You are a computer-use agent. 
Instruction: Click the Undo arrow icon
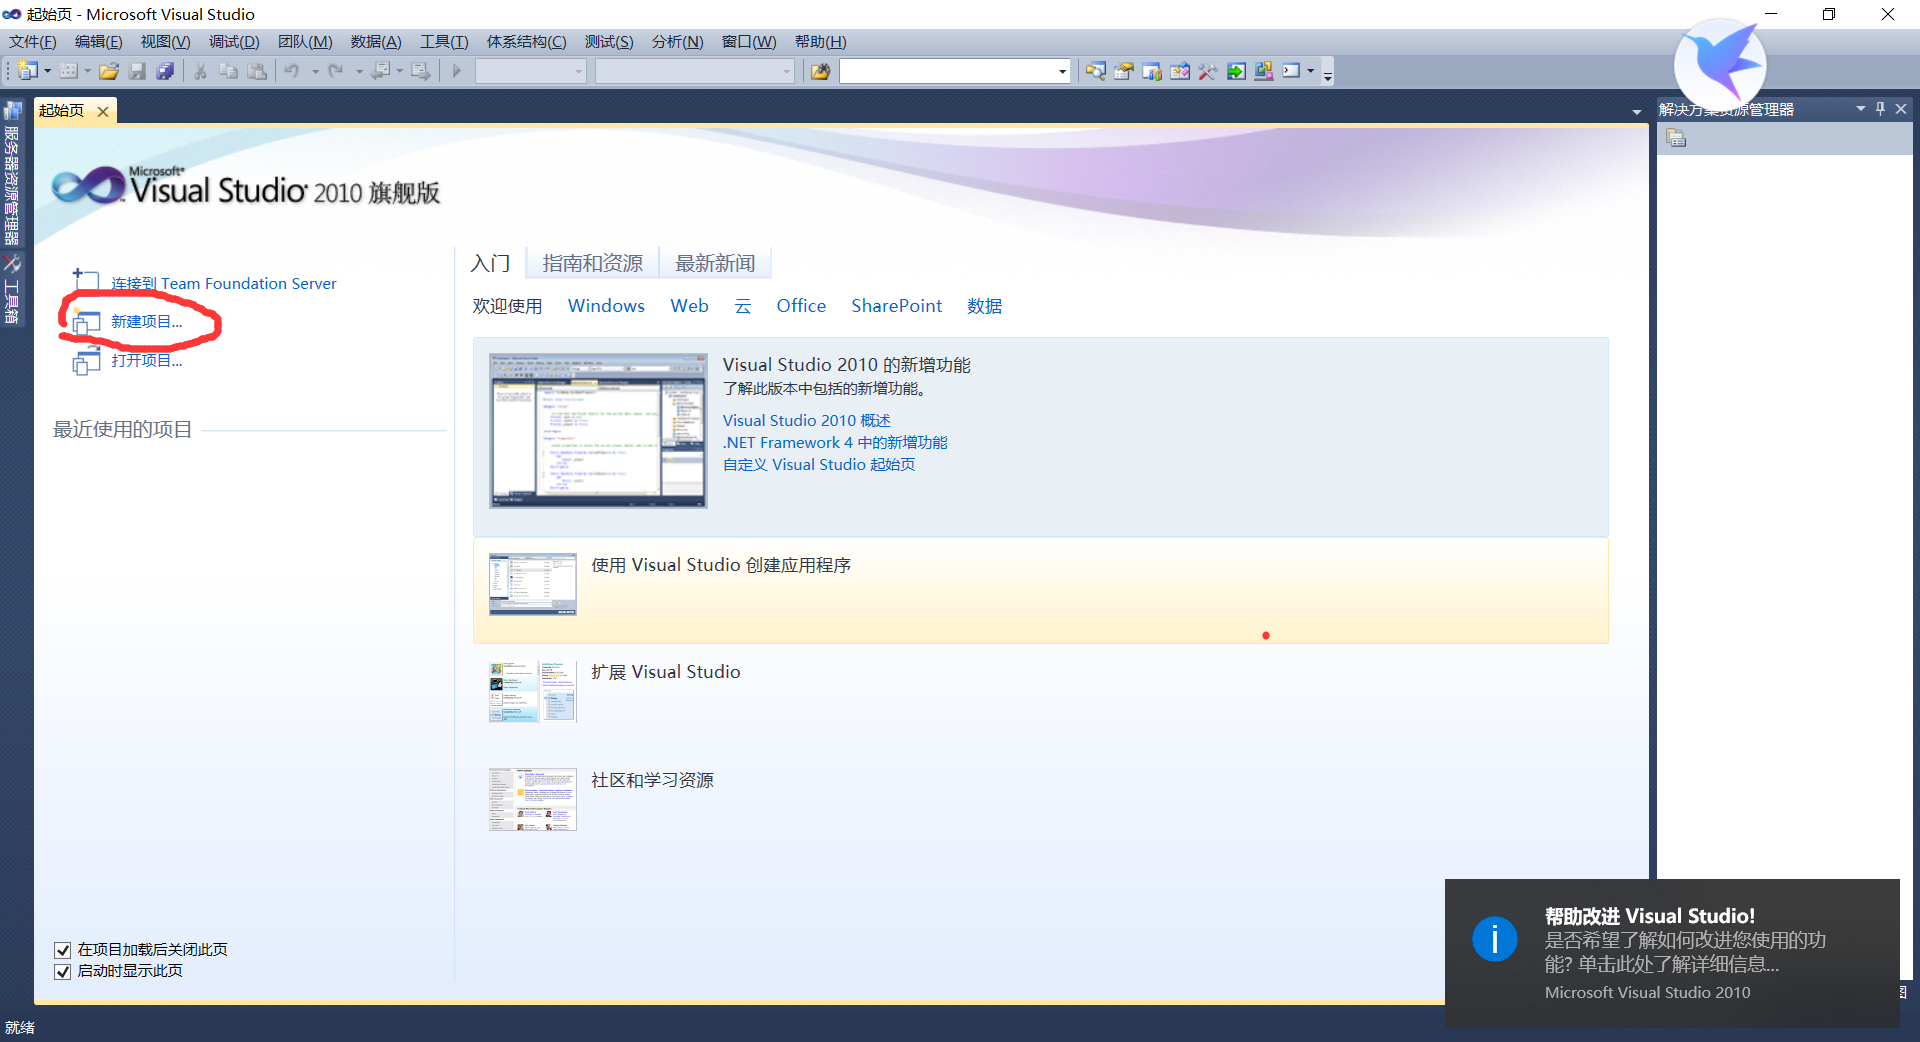(292, 71)
